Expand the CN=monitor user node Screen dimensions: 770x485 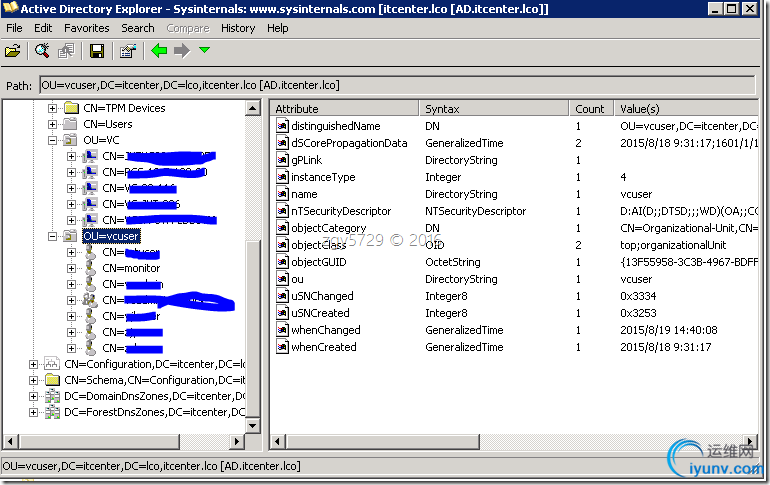pos(72,269)
